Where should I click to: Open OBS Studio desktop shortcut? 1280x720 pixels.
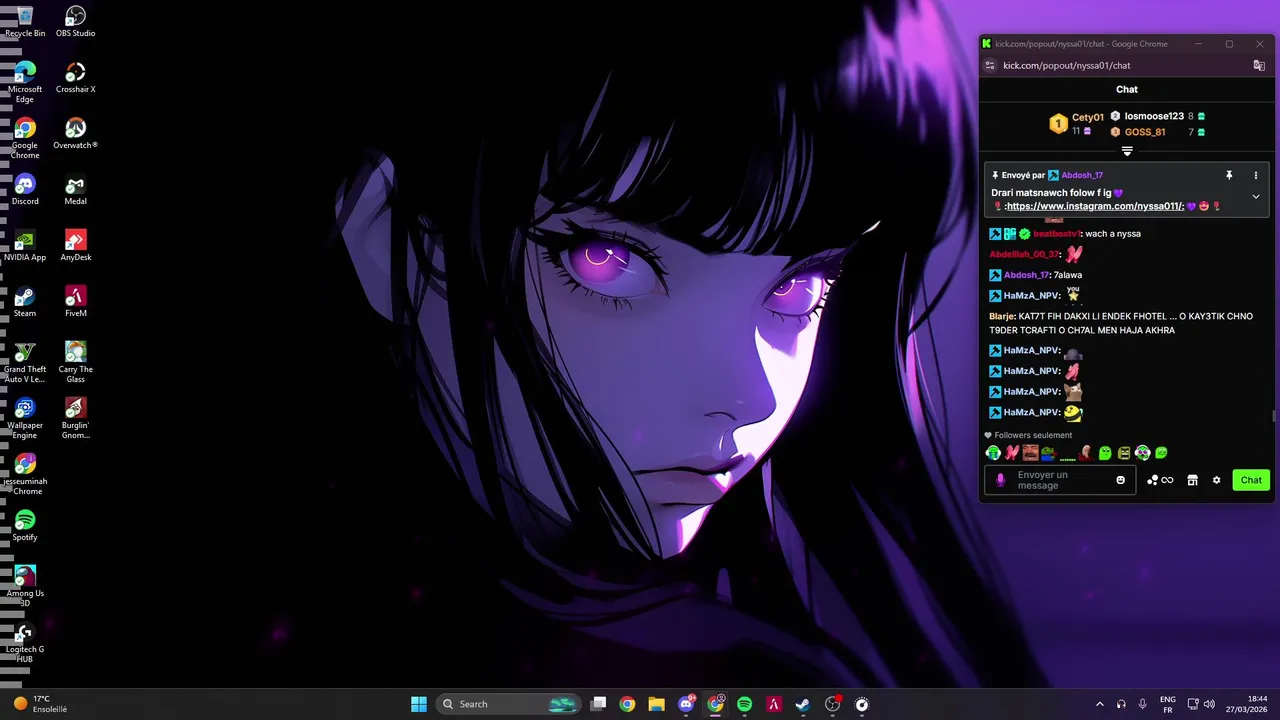point(75,22)
